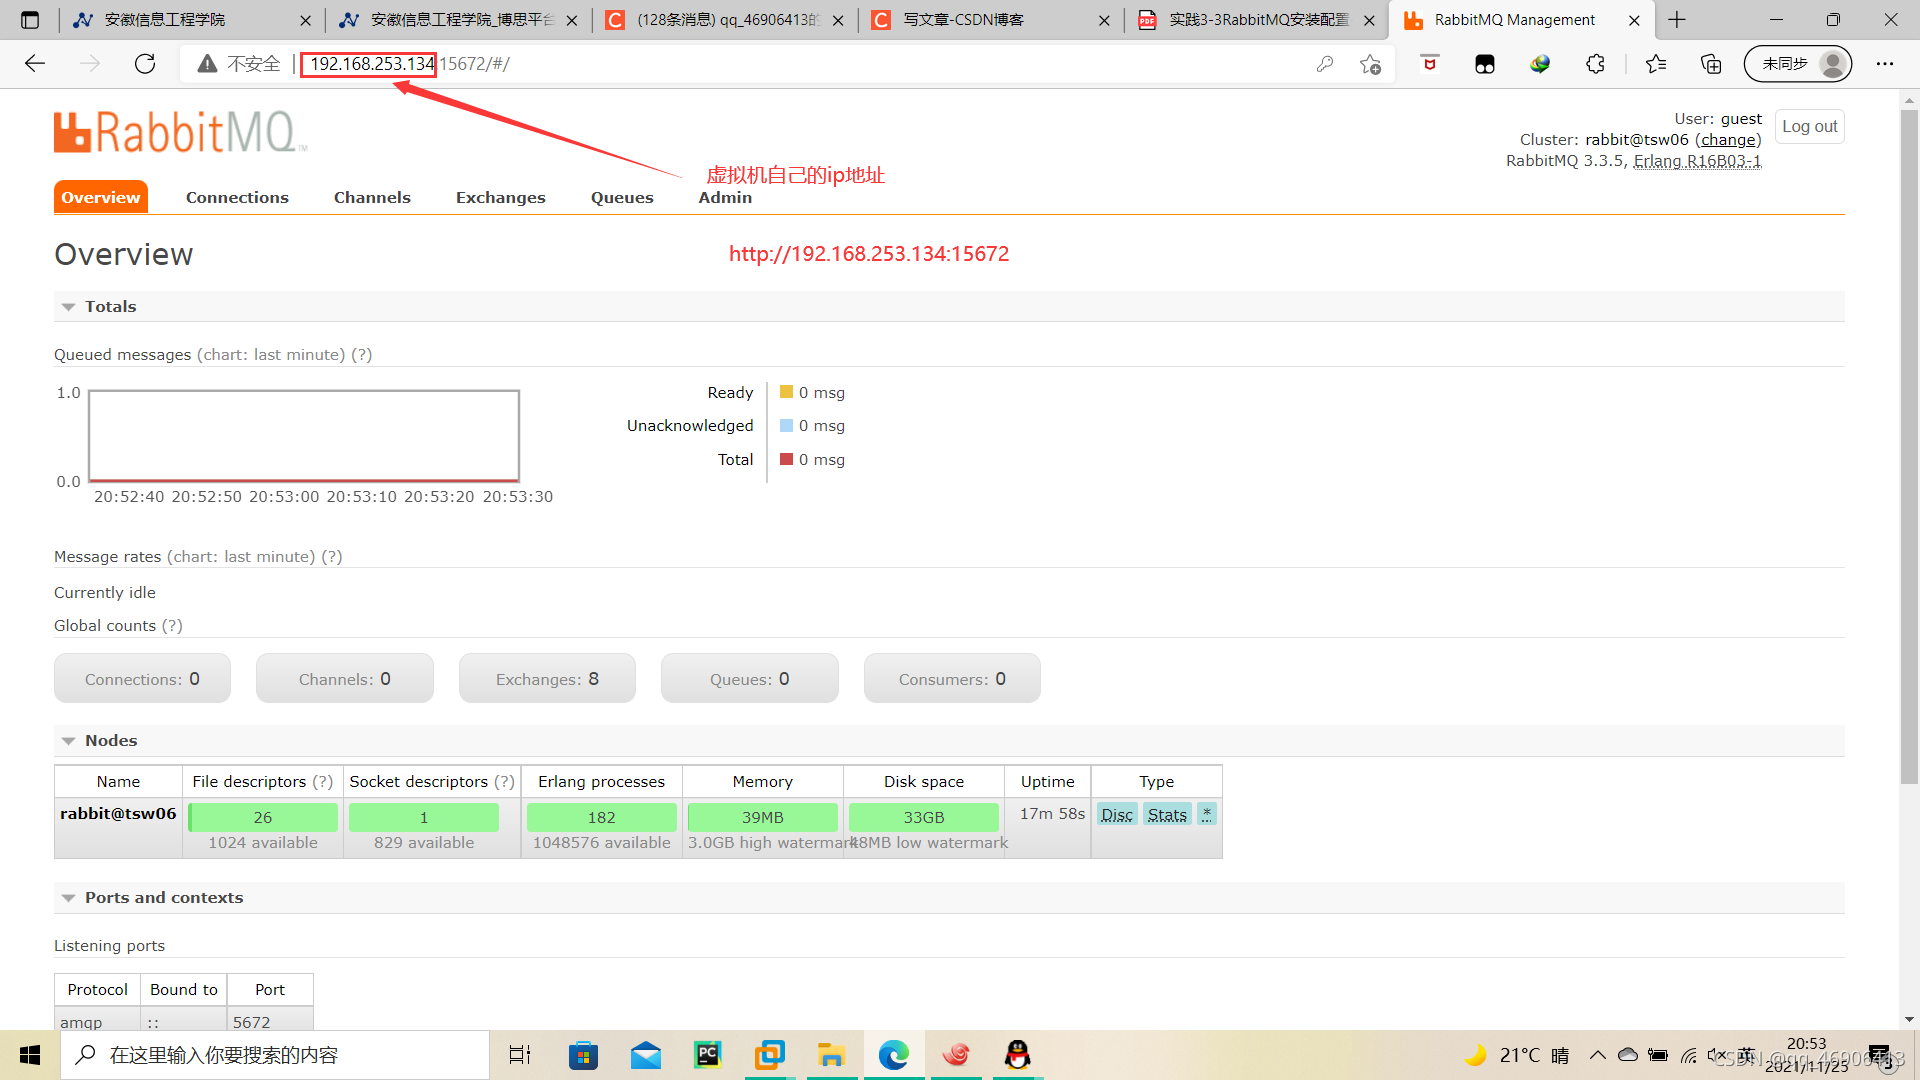Launch Microsoft Store from taskbar
The width and height of the screenshot is (1920, 1080).
[583, 1055]
